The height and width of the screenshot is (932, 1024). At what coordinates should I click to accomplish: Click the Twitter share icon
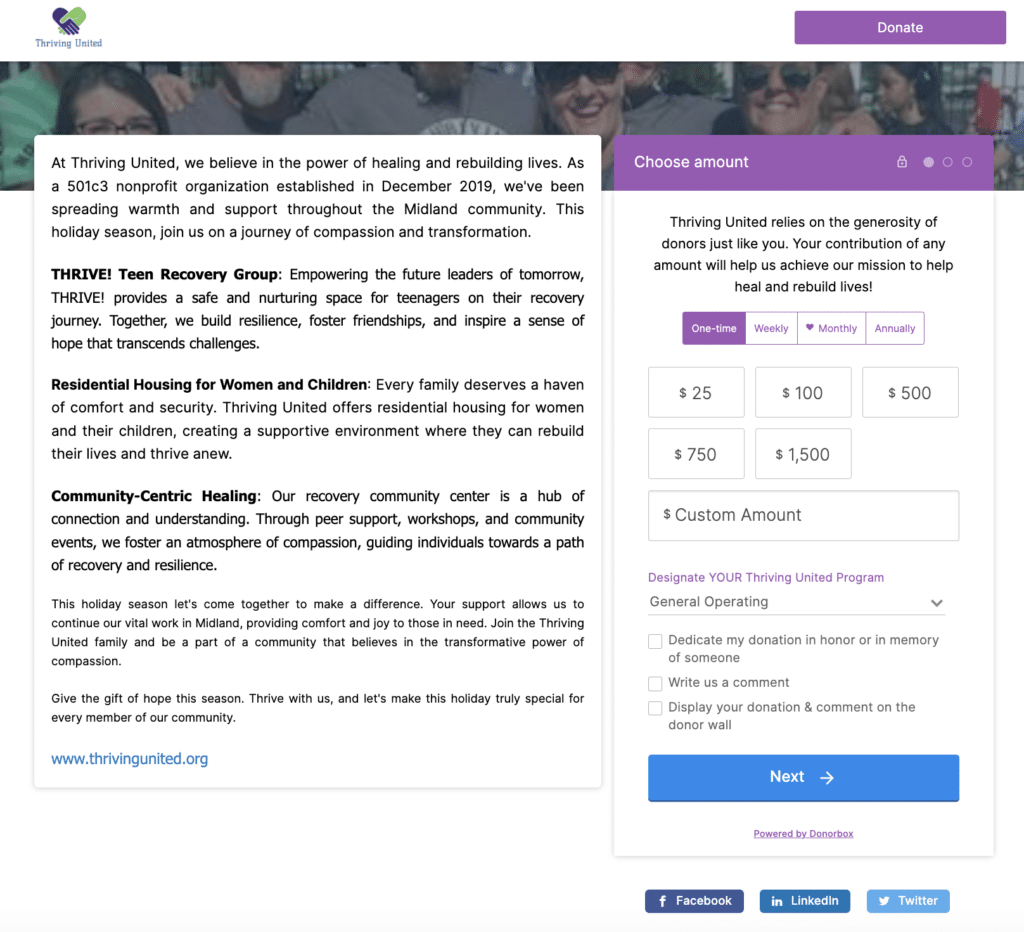coord(882,900)
